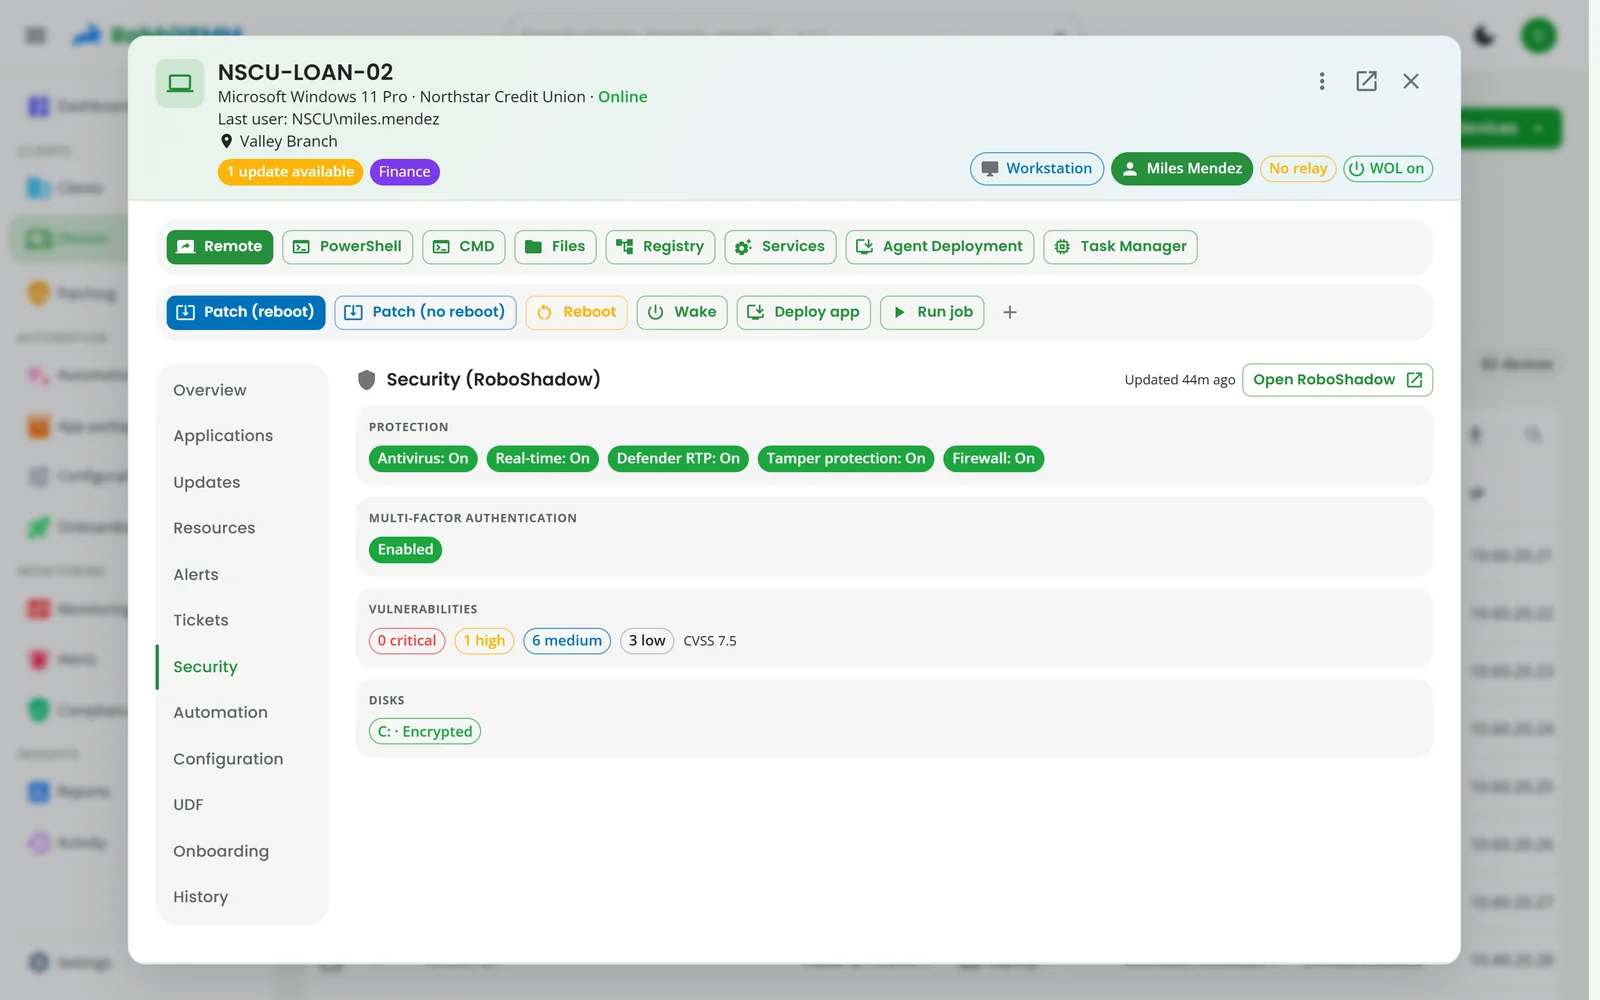This screenshot has height=1000, width=1600.
Task: Open device in new window icon
Action: pos(1366,81)
